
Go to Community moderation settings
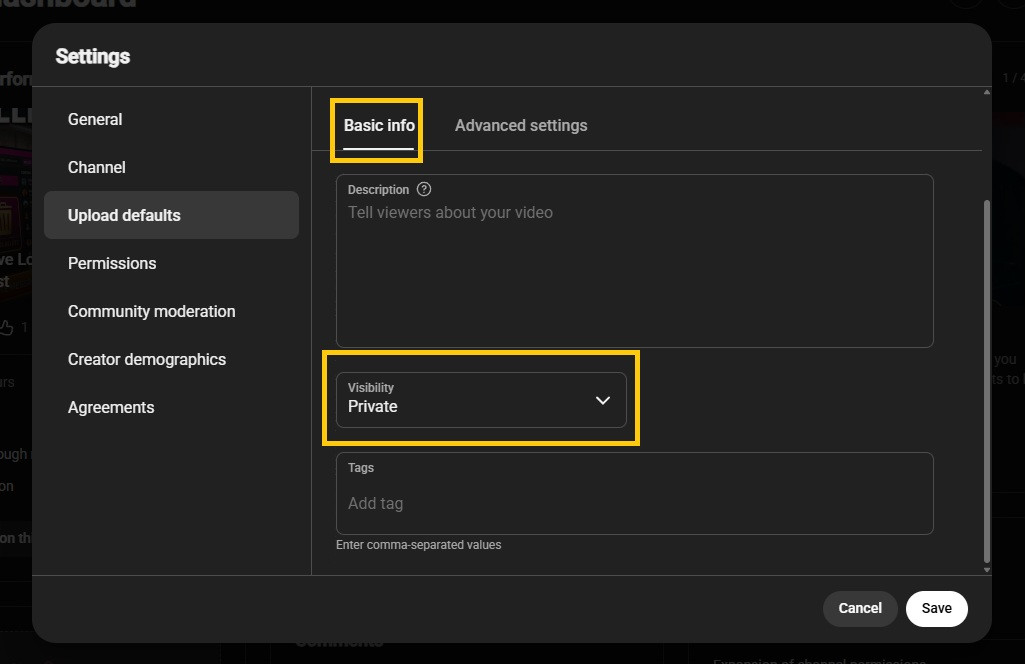171,311
